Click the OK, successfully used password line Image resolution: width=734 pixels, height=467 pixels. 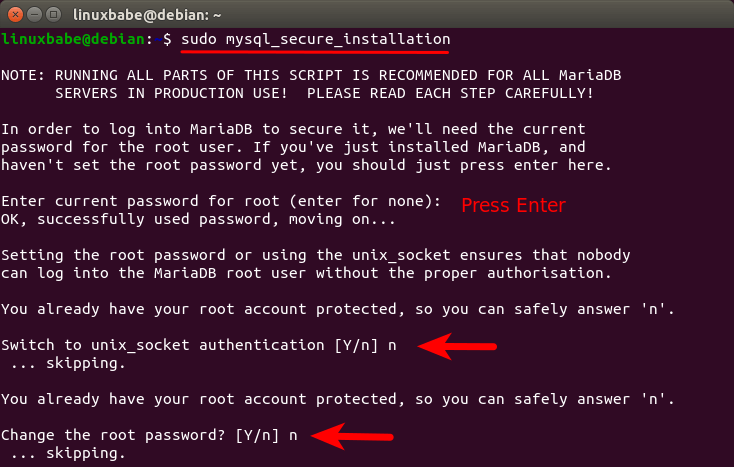[200, 219]
